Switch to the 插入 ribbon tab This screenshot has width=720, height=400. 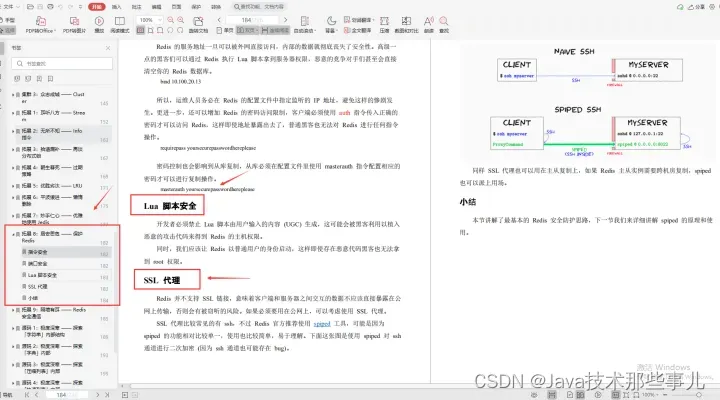coord(117,7)
